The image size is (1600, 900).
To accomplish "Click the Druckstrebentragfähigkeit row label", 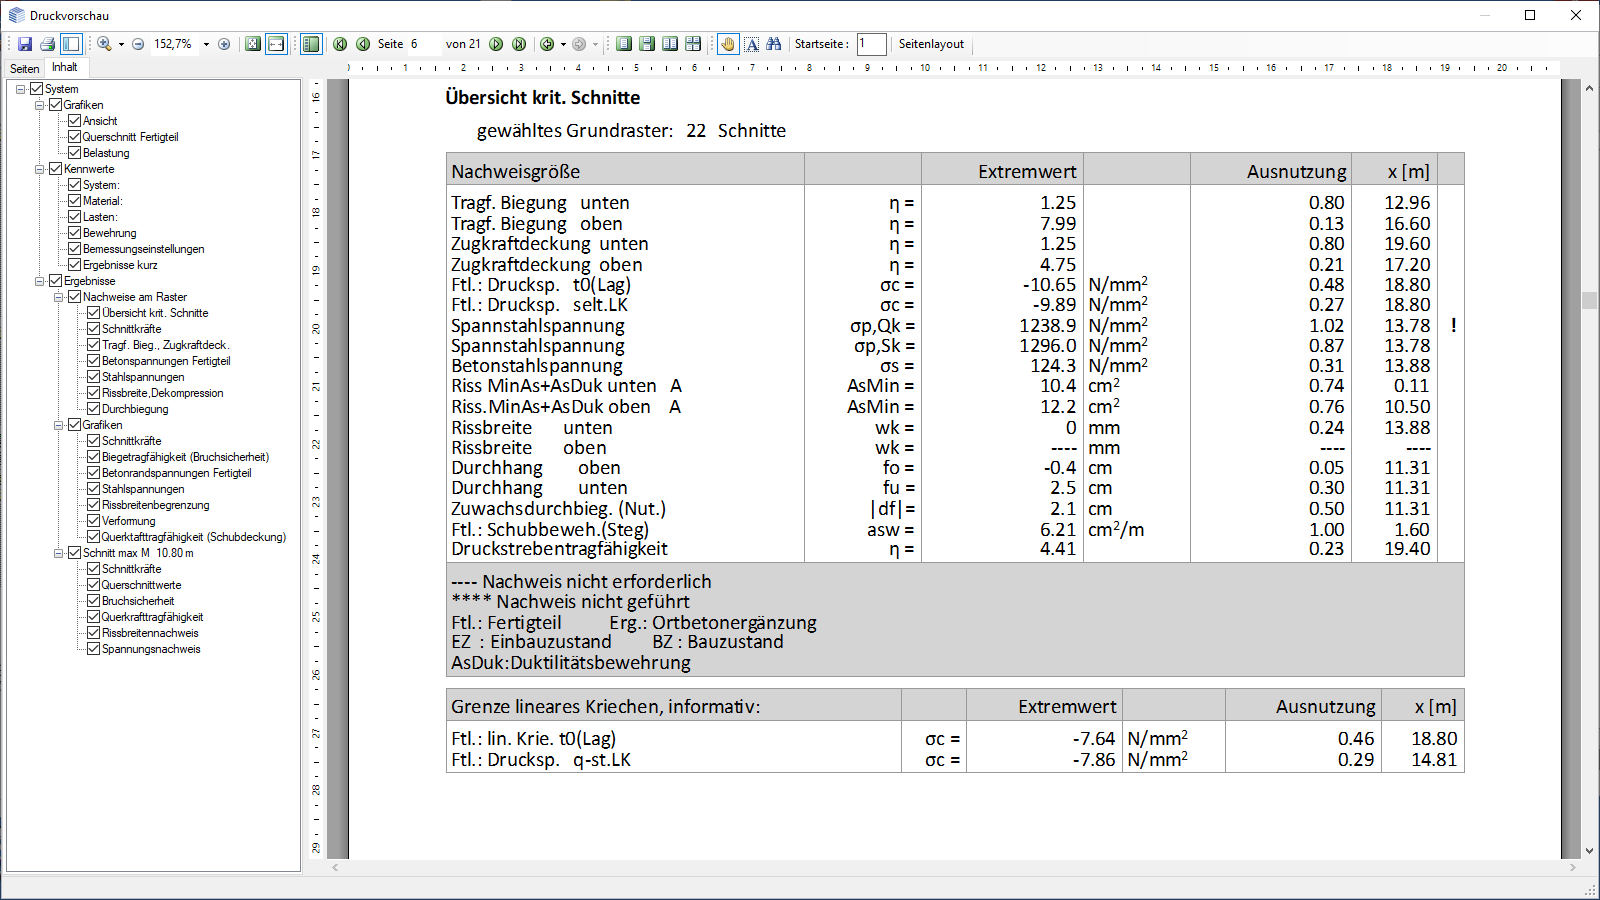I will point(559,549).
